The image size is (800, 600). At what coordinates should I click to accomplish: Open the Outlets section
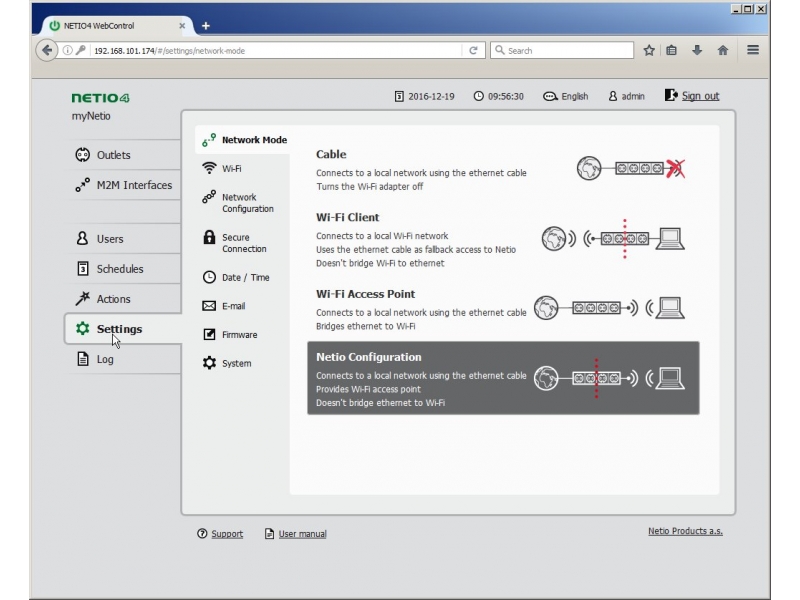[123, 155]
